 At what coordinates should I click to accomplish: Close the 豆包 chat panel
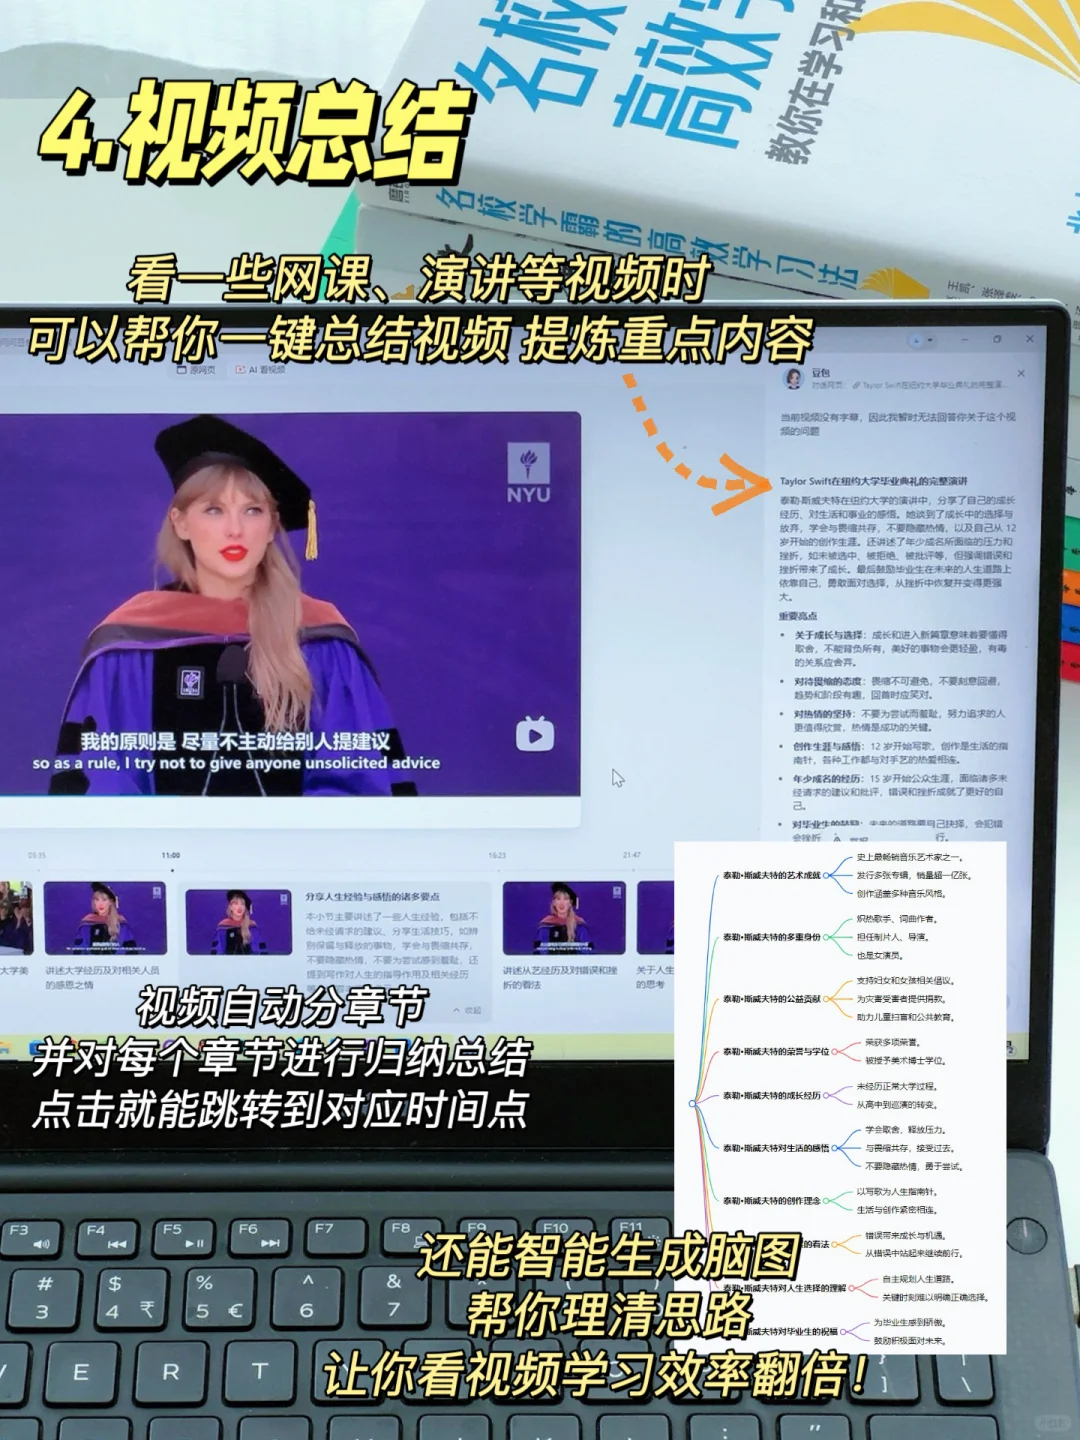[1021, 374]
